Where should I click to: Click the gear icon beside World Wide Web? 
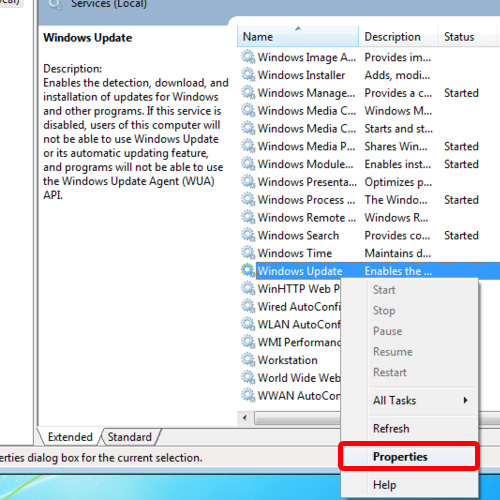coord(248,377)
